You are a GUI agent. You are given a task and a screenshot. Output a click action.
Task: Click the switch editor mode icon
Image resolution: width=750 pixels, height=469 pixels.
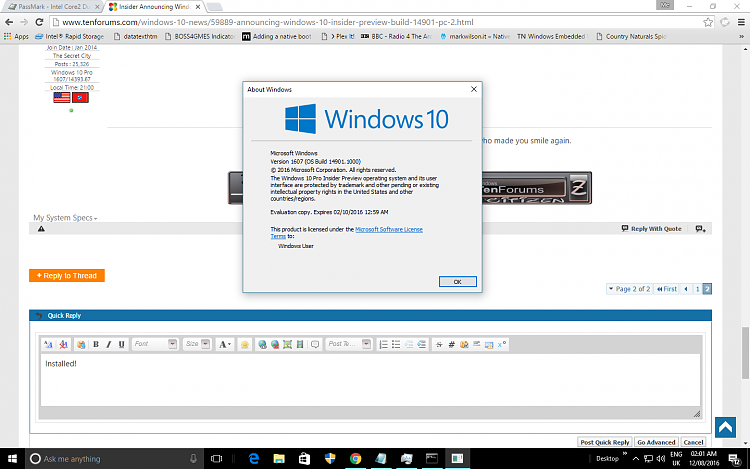tap(48, 344)
